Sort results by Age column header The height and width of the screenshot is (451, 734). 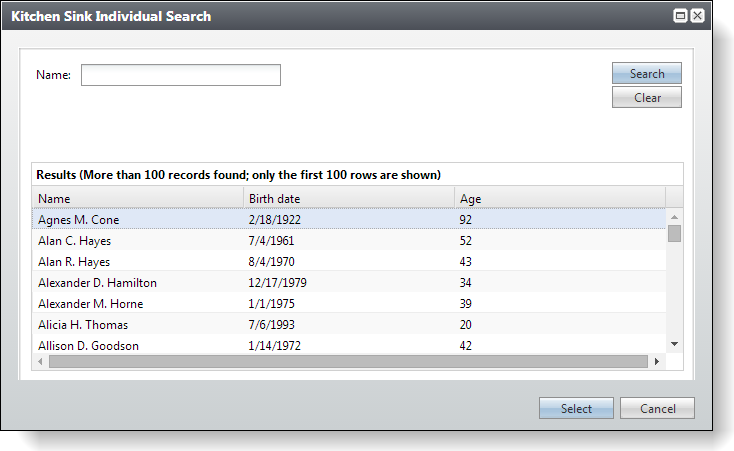(x=560, y=199)
